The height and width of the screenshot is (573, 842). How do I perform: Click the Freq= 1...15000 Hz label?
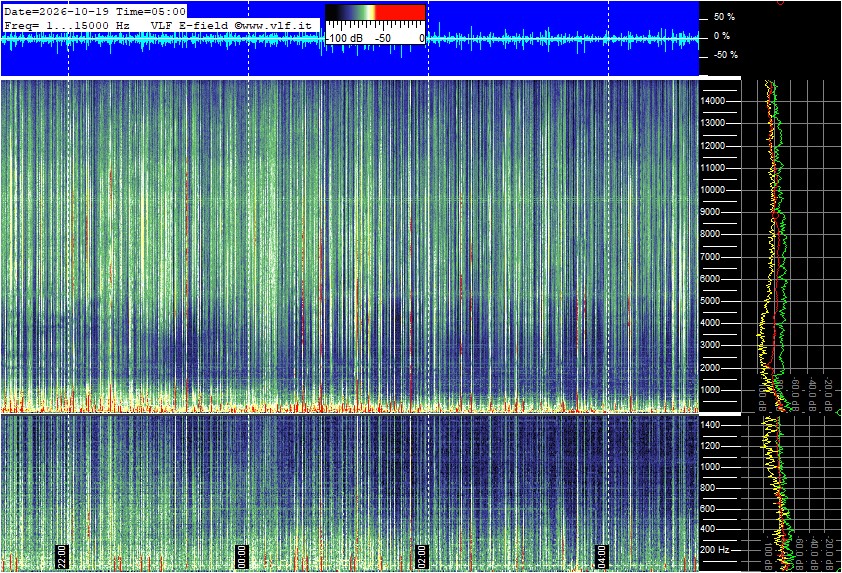tap(67, 25)
